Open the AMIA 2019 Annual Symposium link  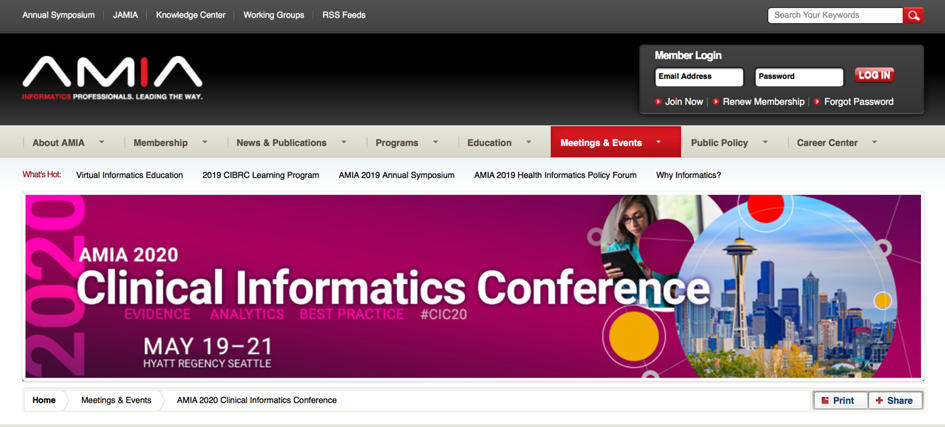[x=397, y=175]
